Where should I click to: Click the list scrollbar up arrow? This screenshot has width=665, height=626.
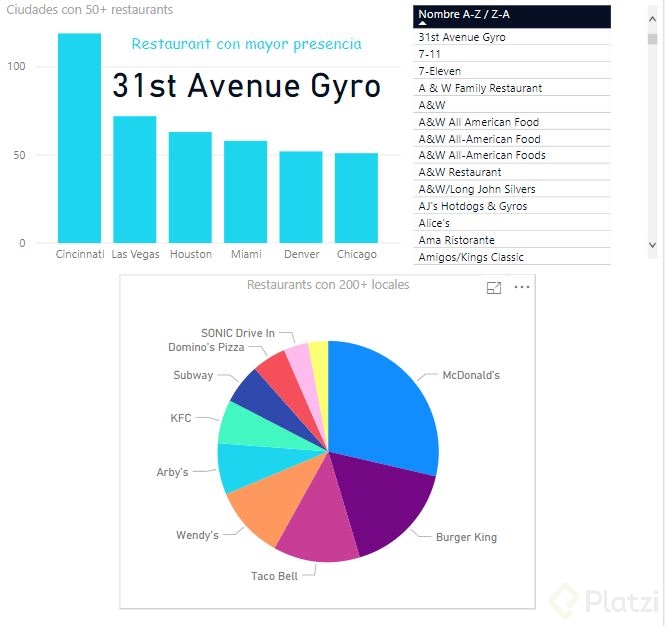[652, 19]
